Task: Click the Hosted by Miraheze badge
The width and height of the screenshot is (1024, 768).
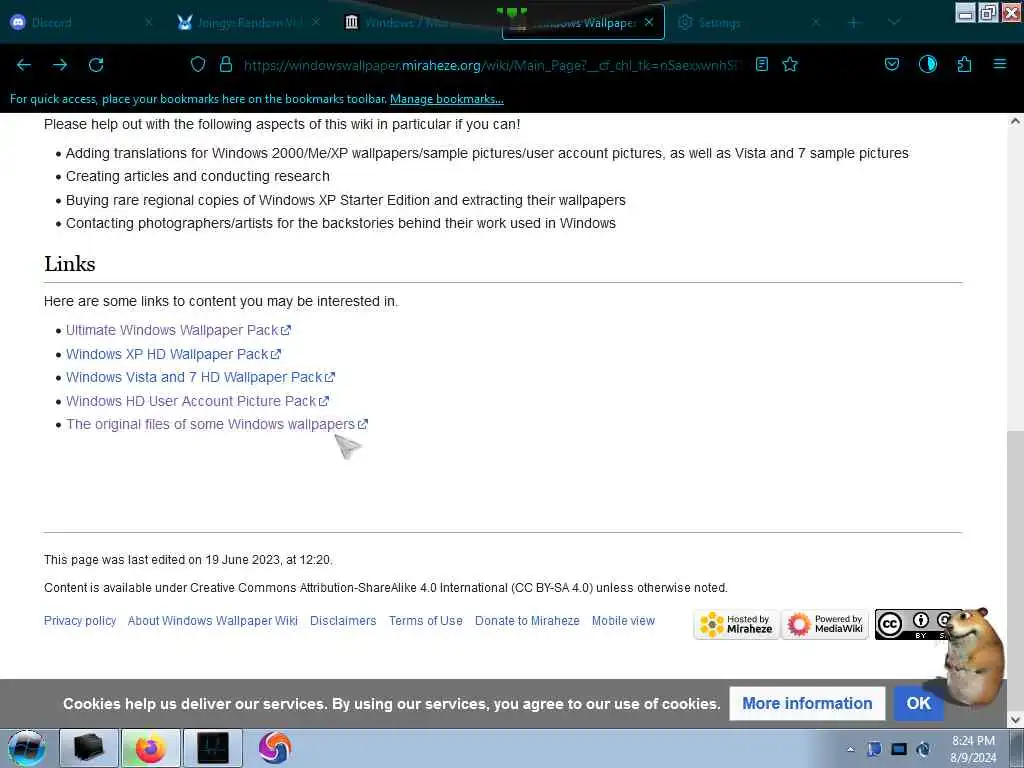Action: pos(737,624)
